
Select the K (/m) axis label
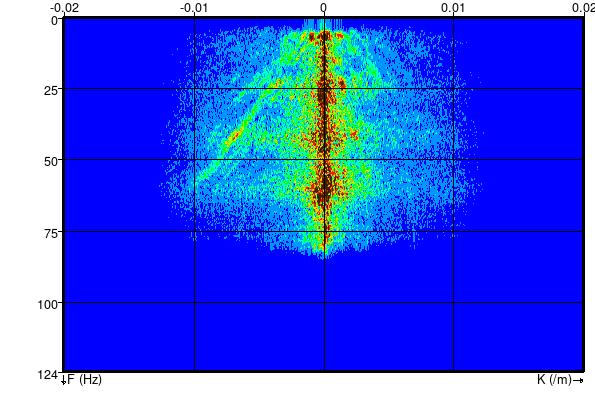[554, 379]
